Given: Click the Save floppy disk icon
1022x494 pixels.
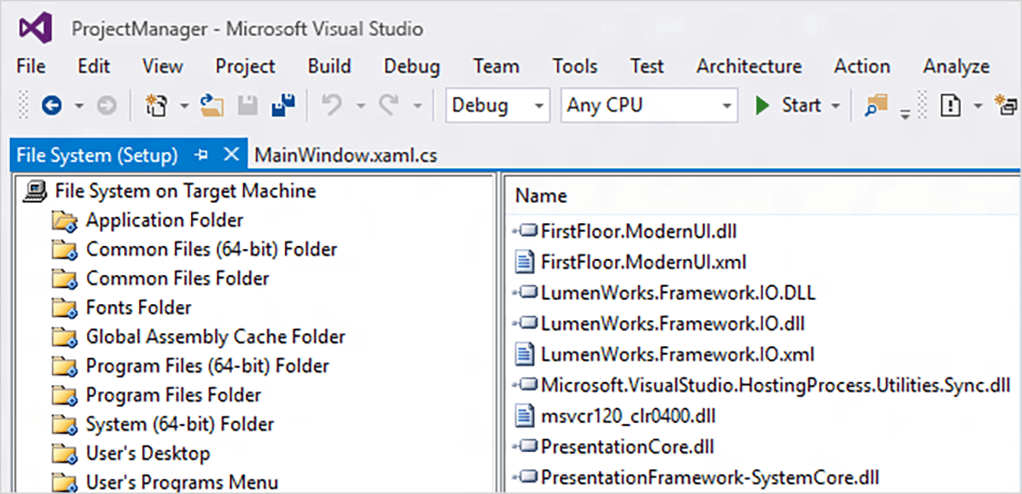Looking at the screenshot, I should [x=248, y=106].
